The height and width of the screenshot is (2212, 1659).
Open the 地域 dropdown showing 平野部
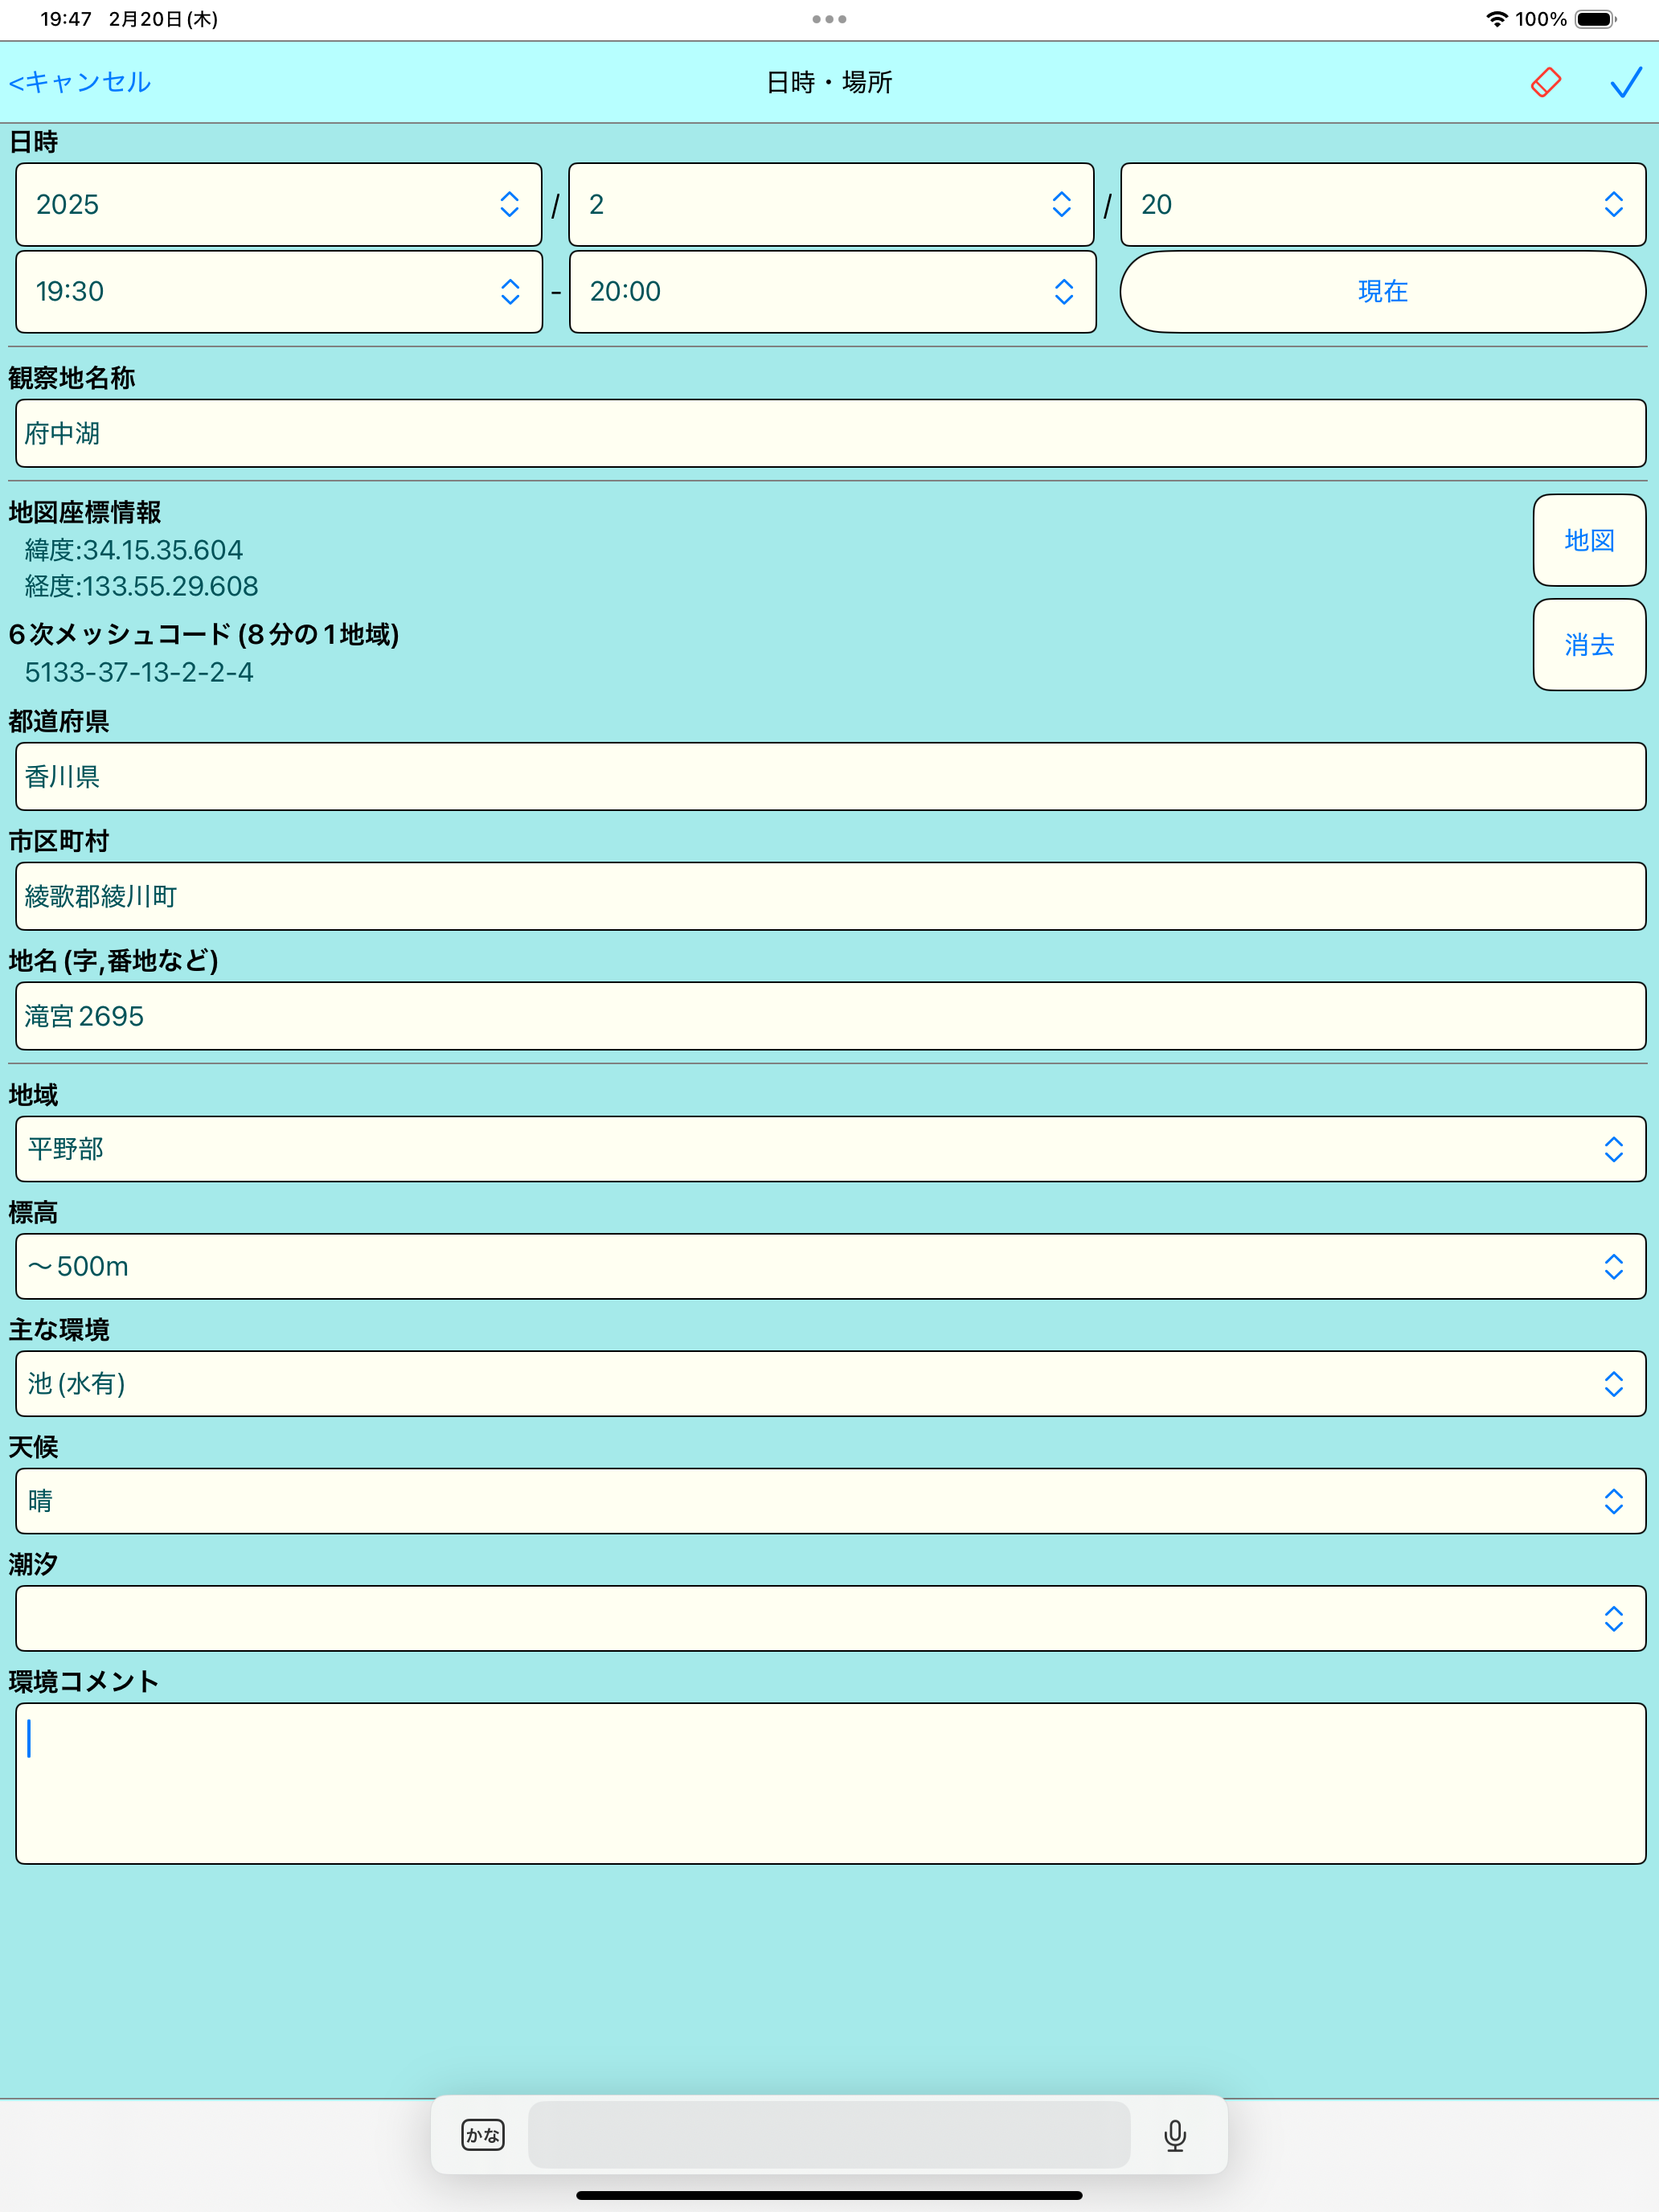[831, 1149]
